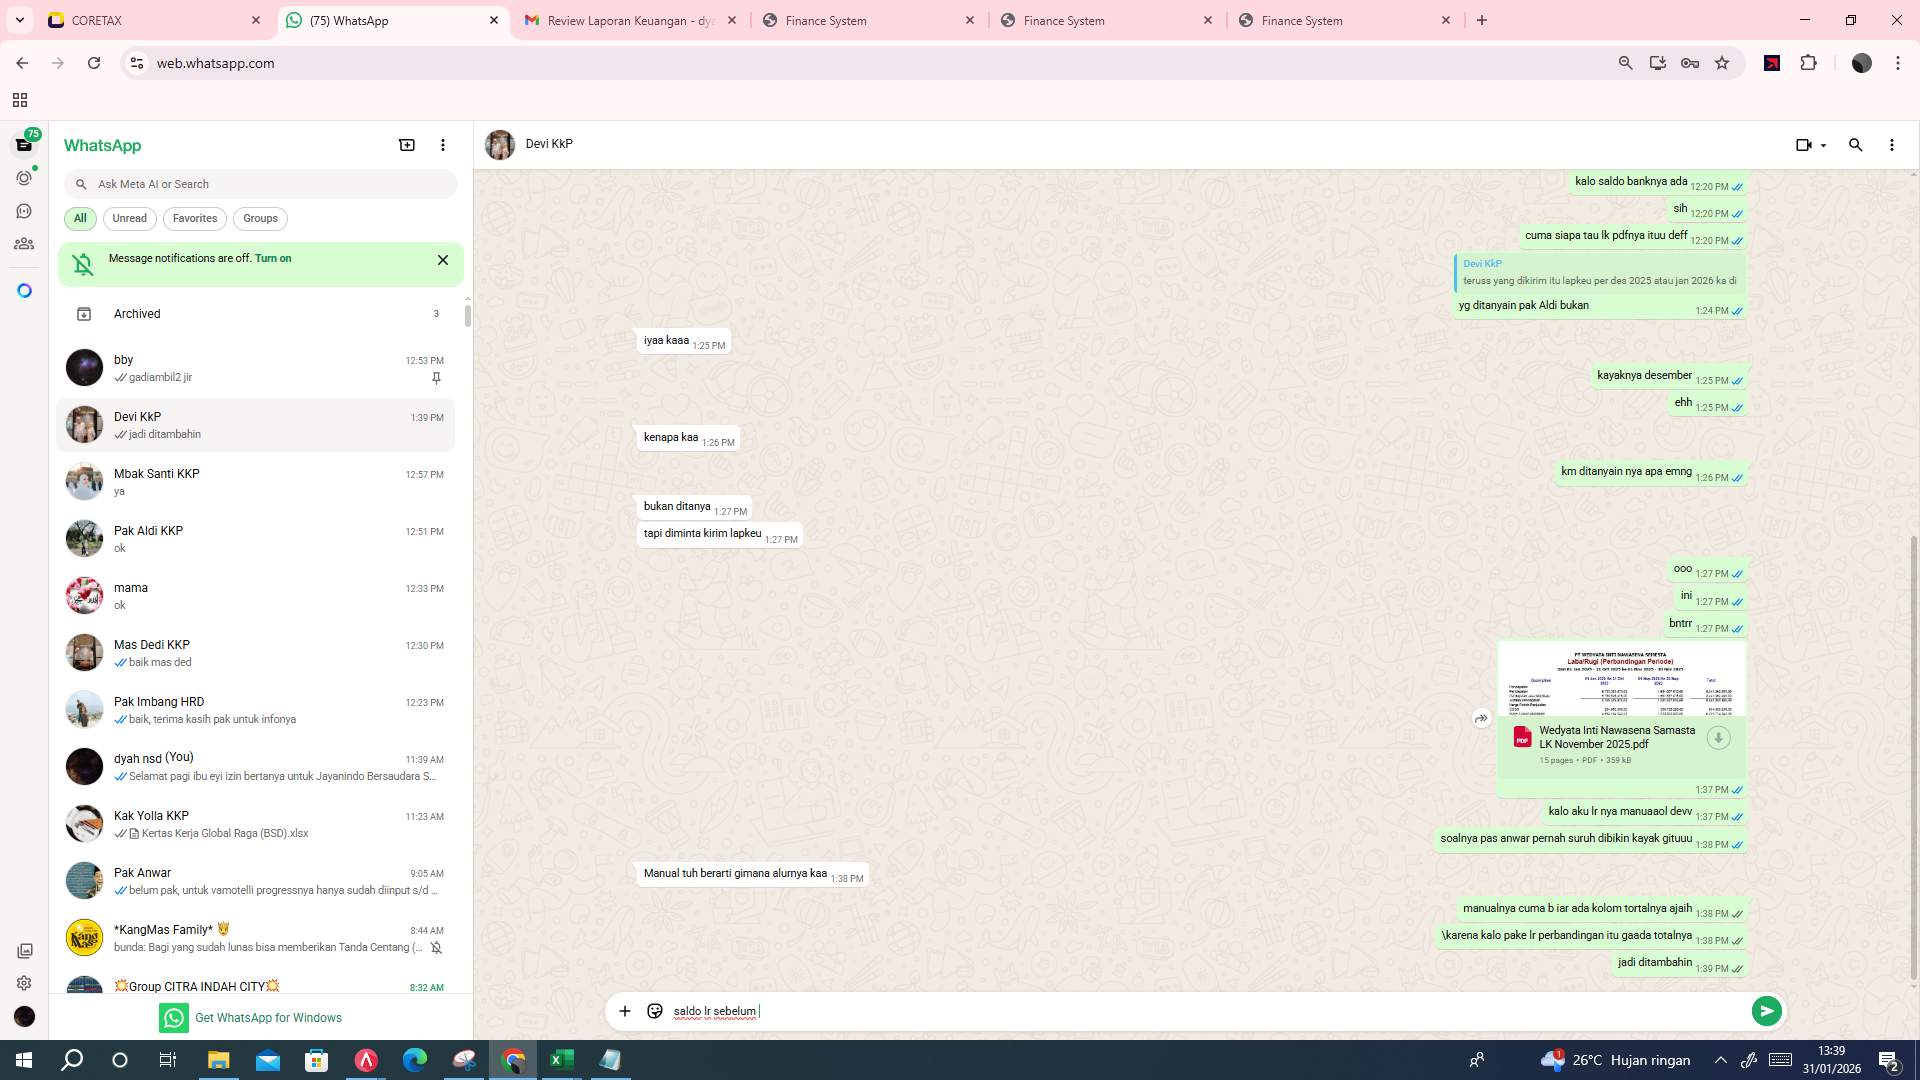
Task: Open the chat options three-dot menu
Action: click(1891, 145)
